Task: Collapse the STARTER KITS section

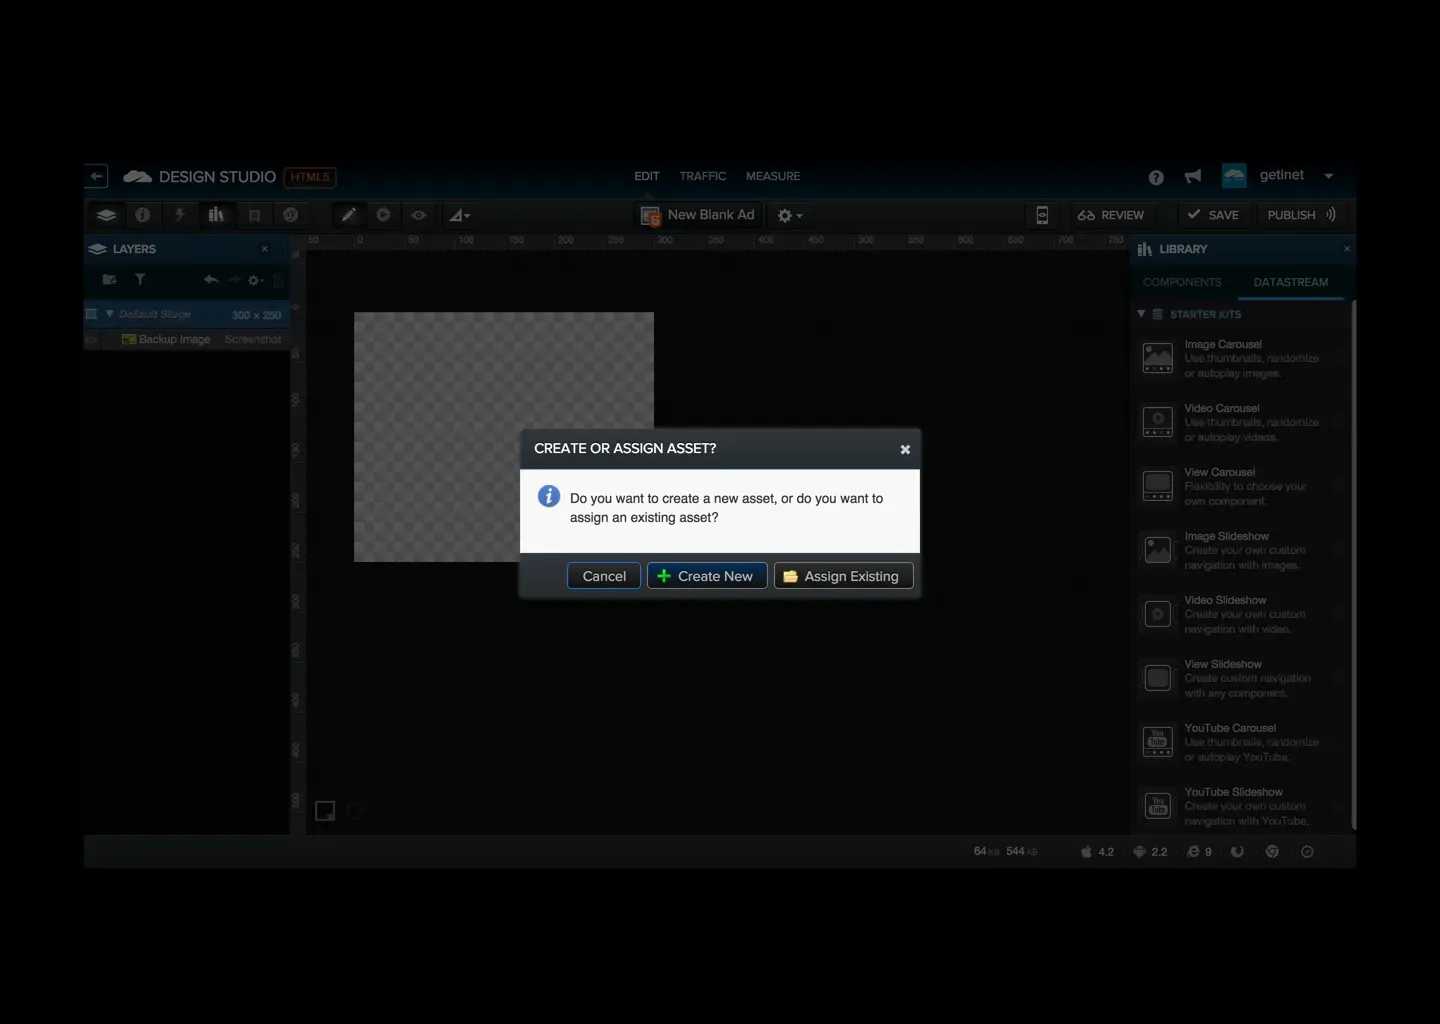Action: (x=1141, y=314)
